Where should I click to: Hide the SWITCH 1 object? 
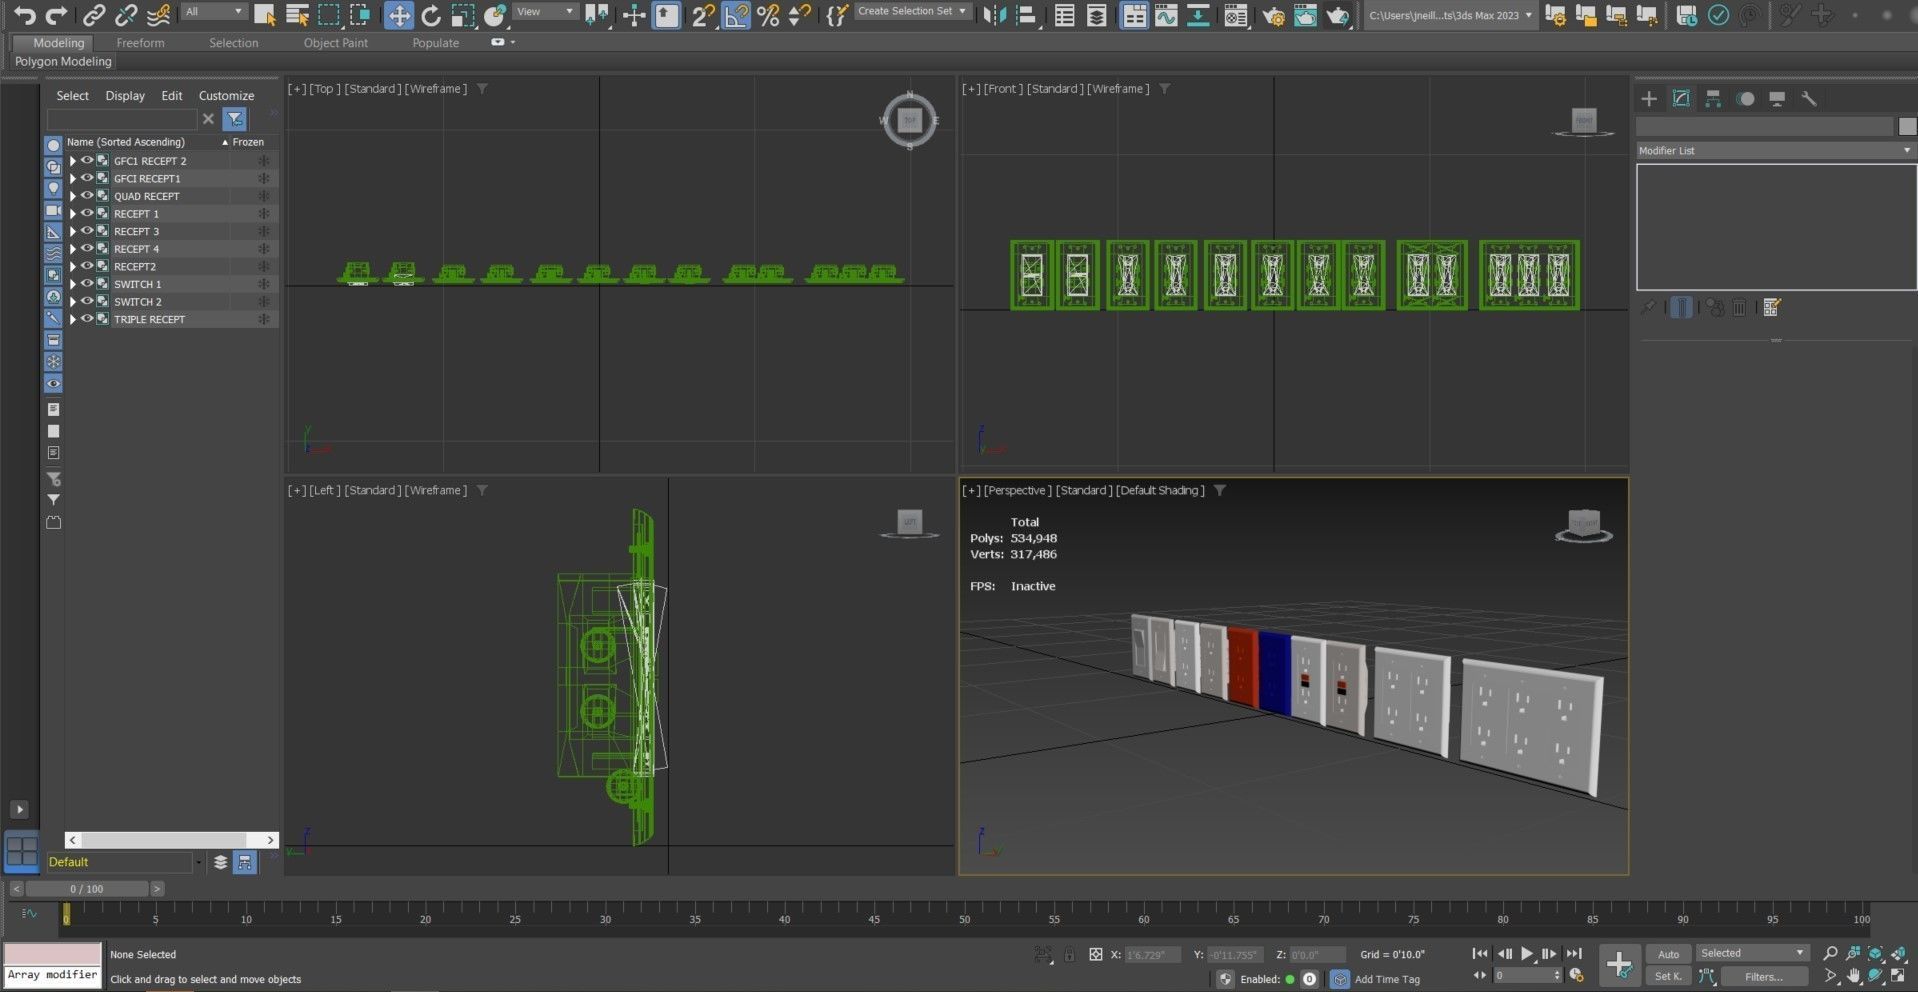87,283
